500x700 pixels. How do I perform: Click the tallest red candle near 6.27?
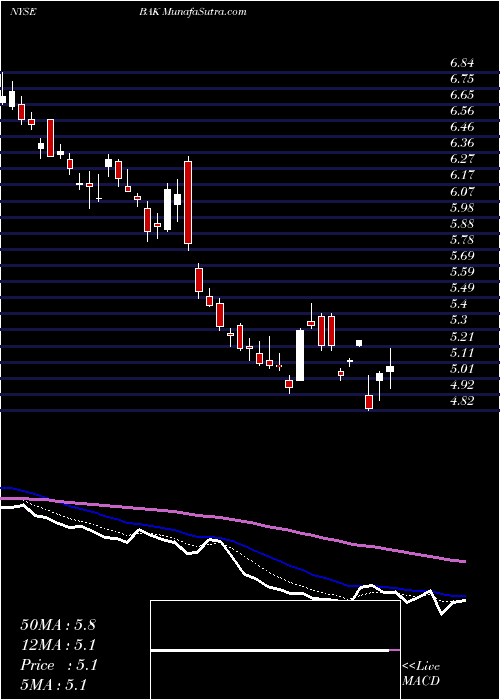click(x=188, y=203)
